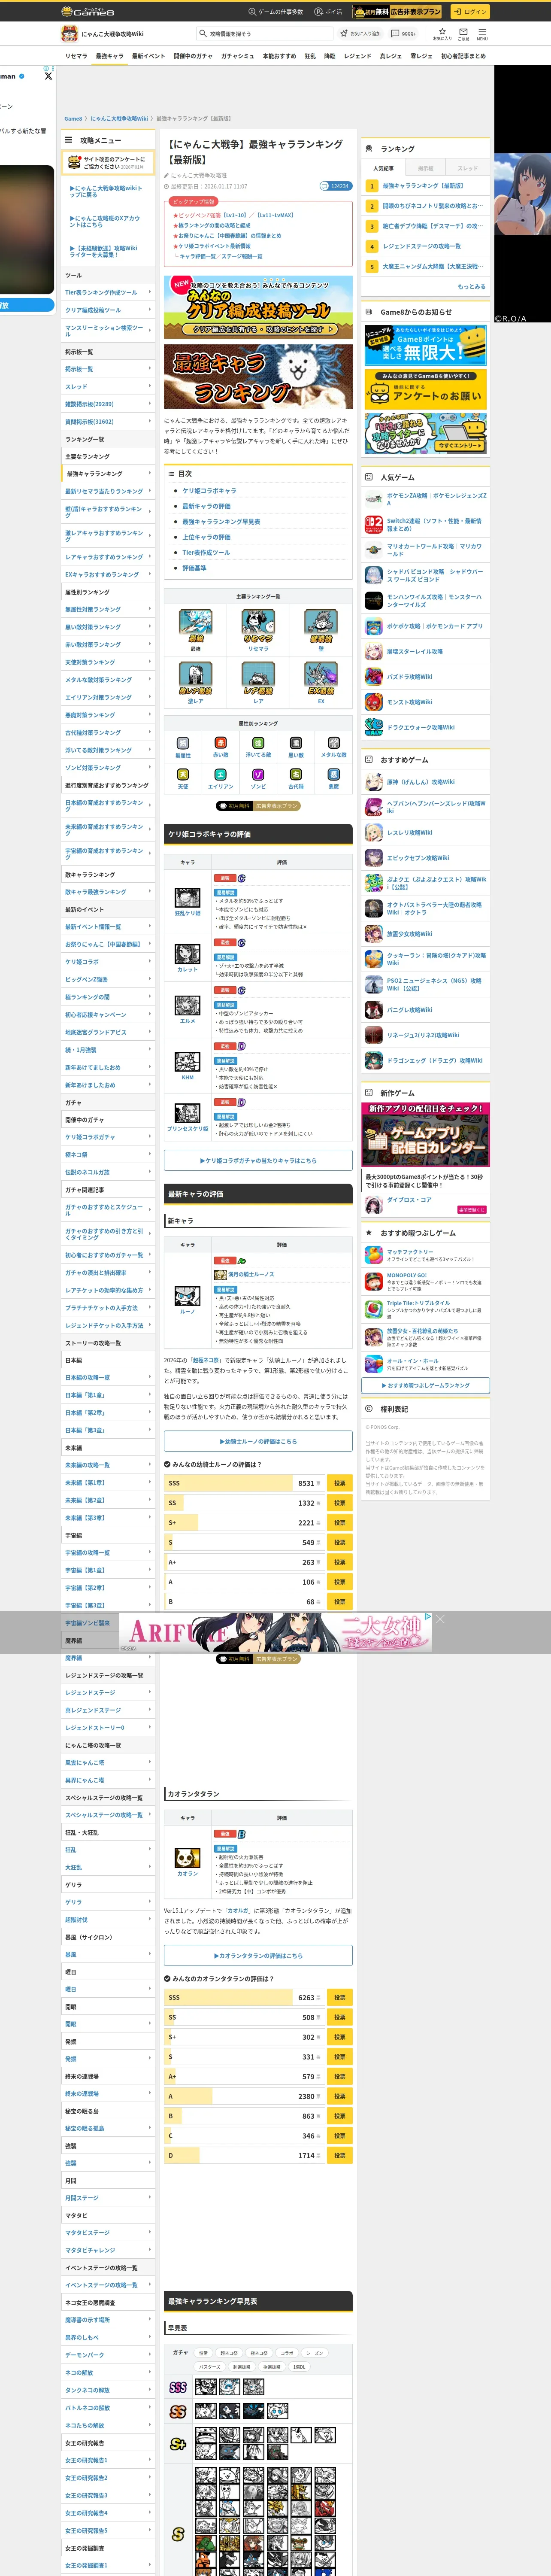Click the ログイン button
This screenshot has width=551, height=2576.
point(470,11)
